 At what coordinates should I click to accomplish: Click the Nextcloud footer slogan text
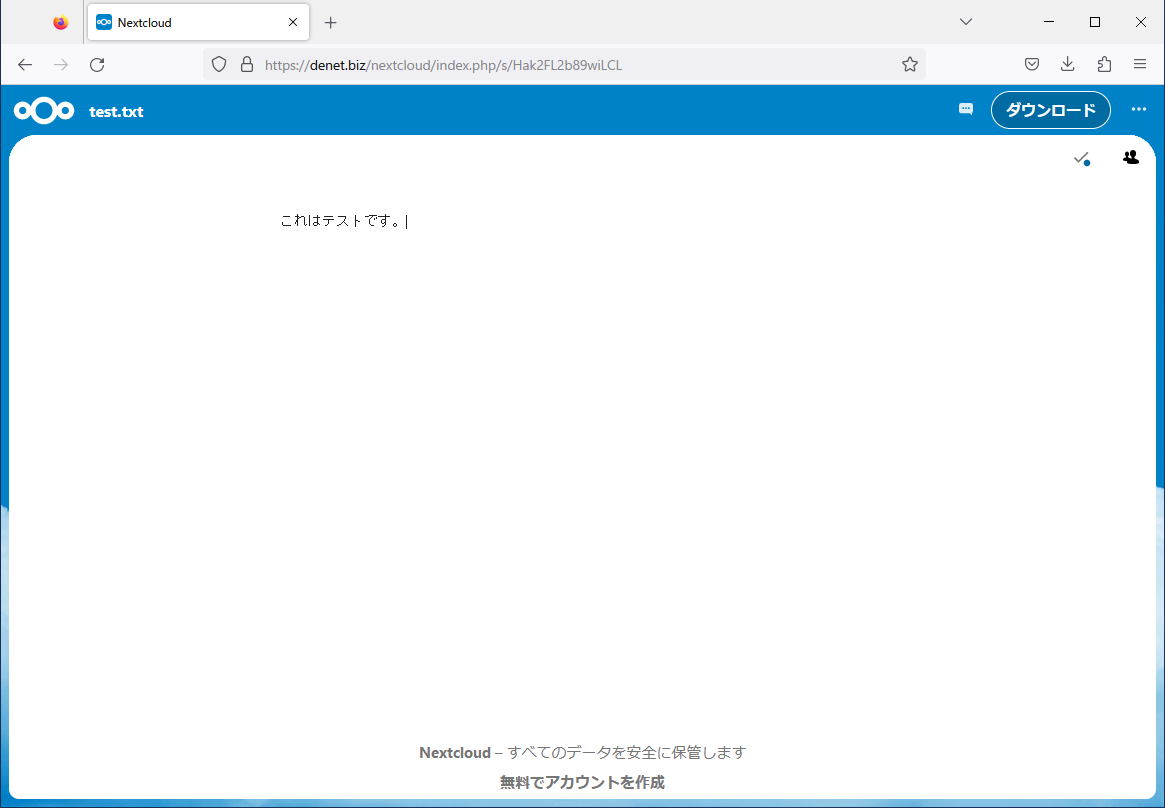pyautogui.click(x=582, y=752)
